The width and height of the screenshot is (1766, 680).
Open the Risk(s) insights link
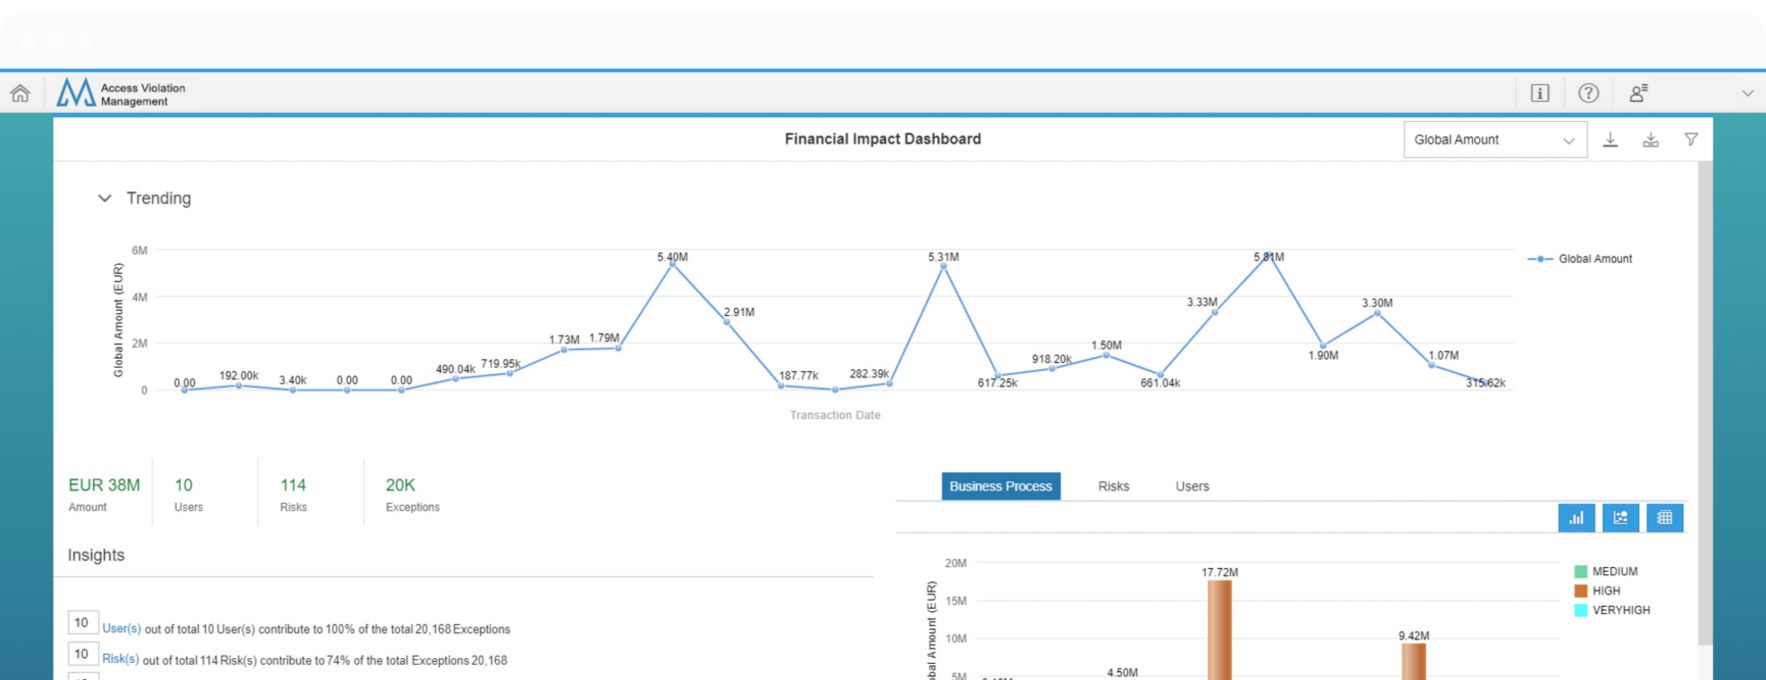[120, 659]
